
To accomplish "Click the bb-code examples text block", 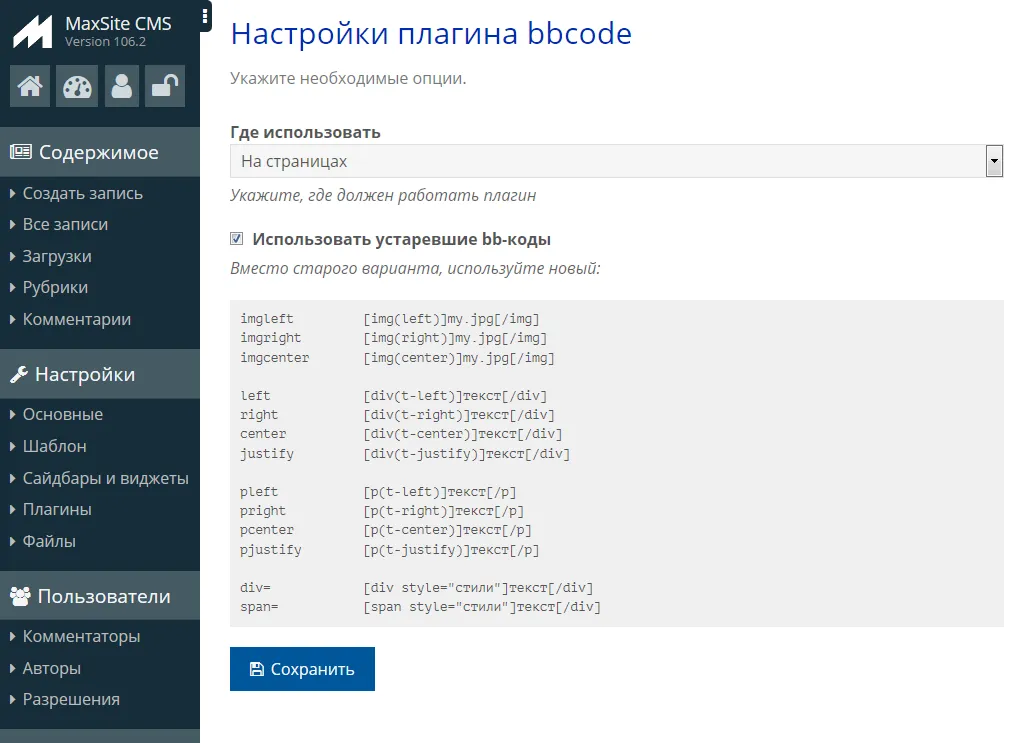I will [616, 463].
